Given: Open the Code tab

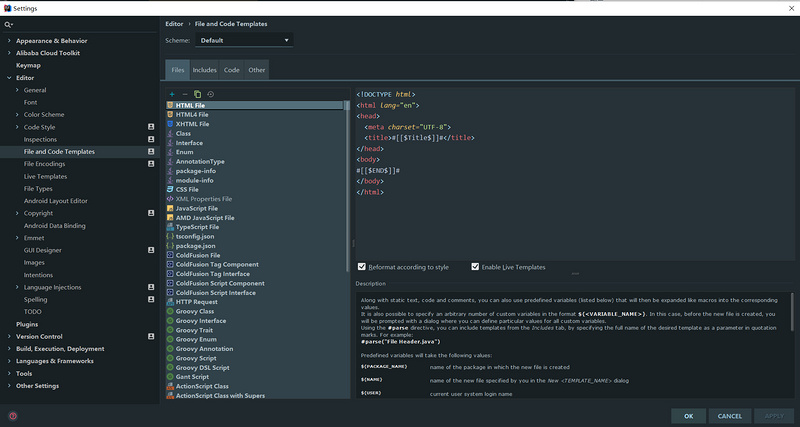Looking at the screenshot, I should pos(231,70).
